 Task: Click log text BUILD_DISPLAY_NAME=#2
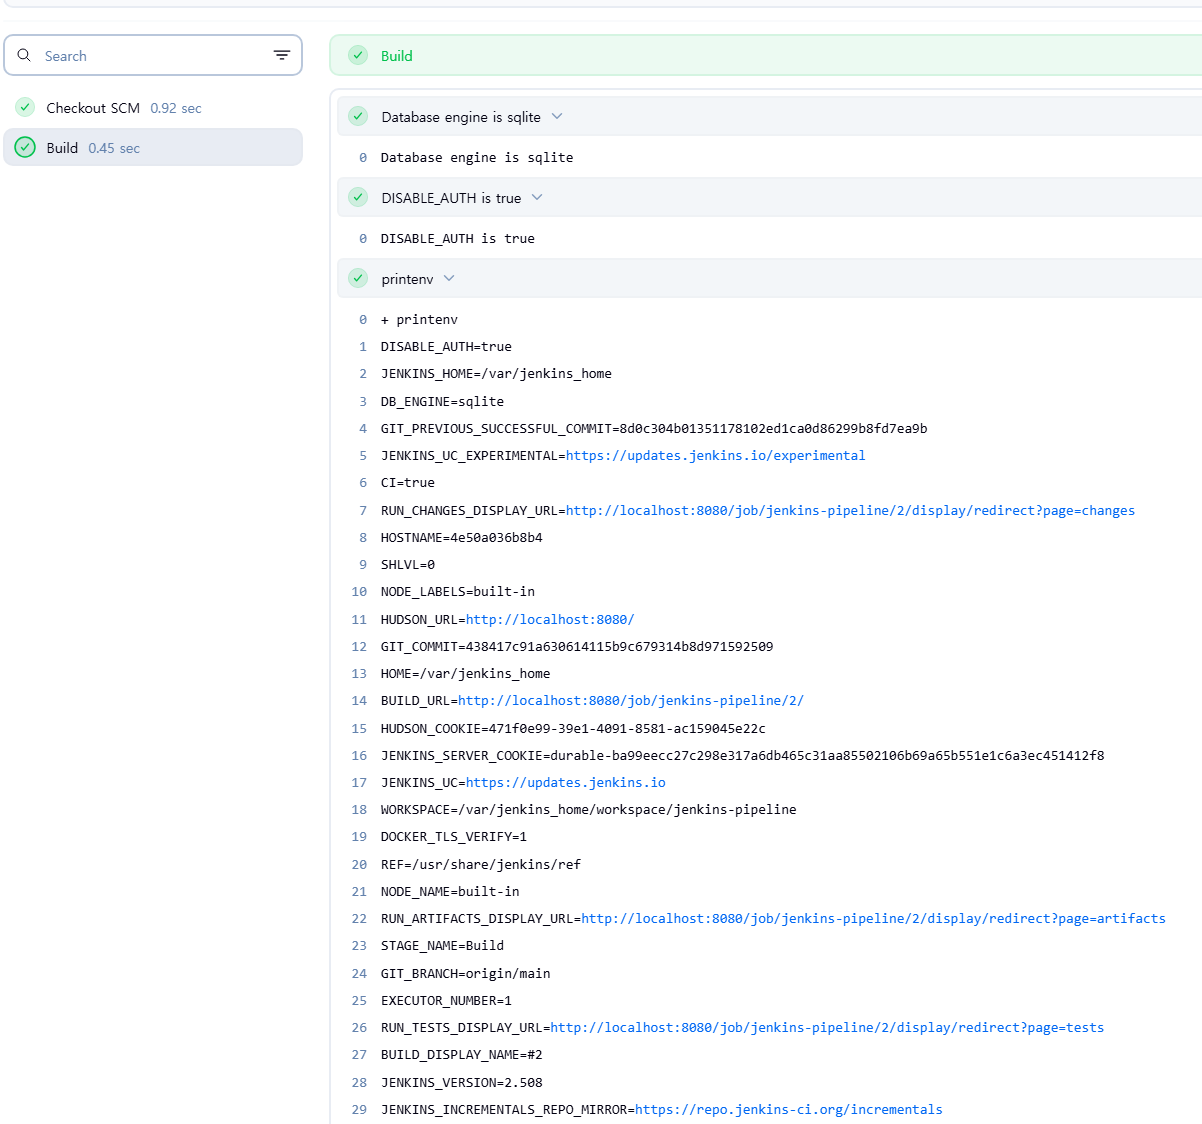click(462, 1054)
